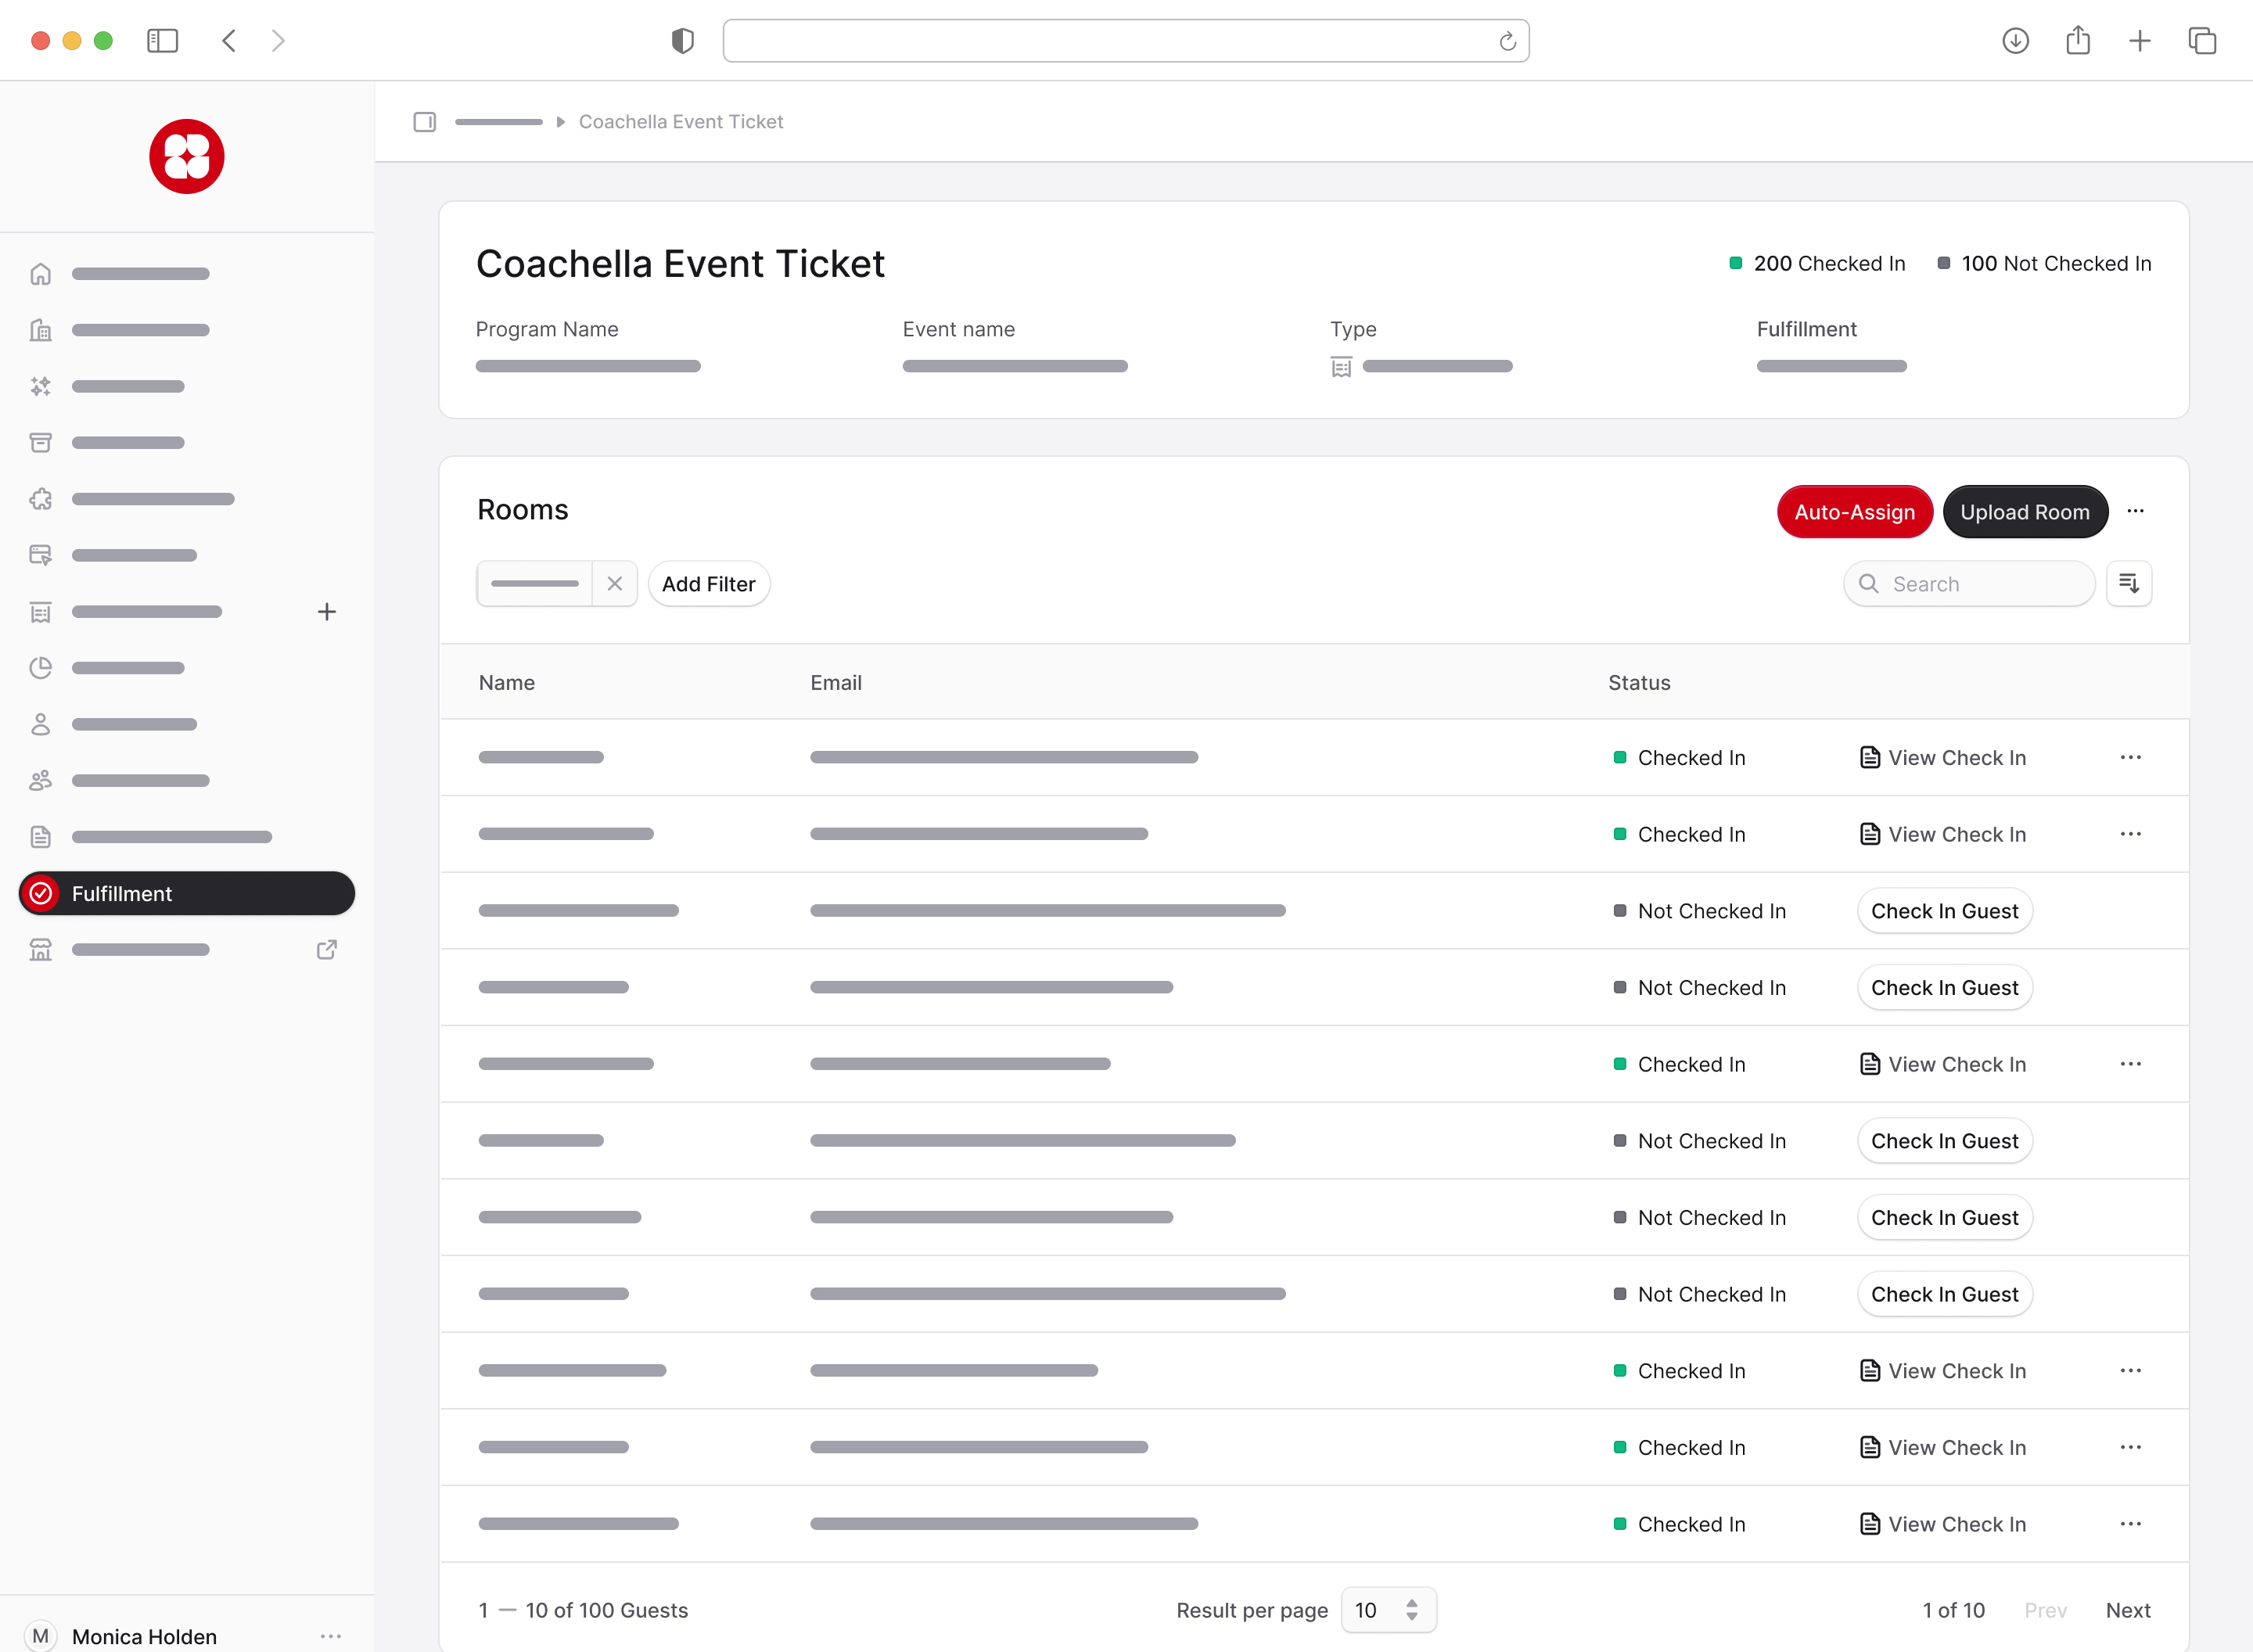2253x1652 pixels.
Task: Click the Auto-Assign button
Action: click(1855, 512)
